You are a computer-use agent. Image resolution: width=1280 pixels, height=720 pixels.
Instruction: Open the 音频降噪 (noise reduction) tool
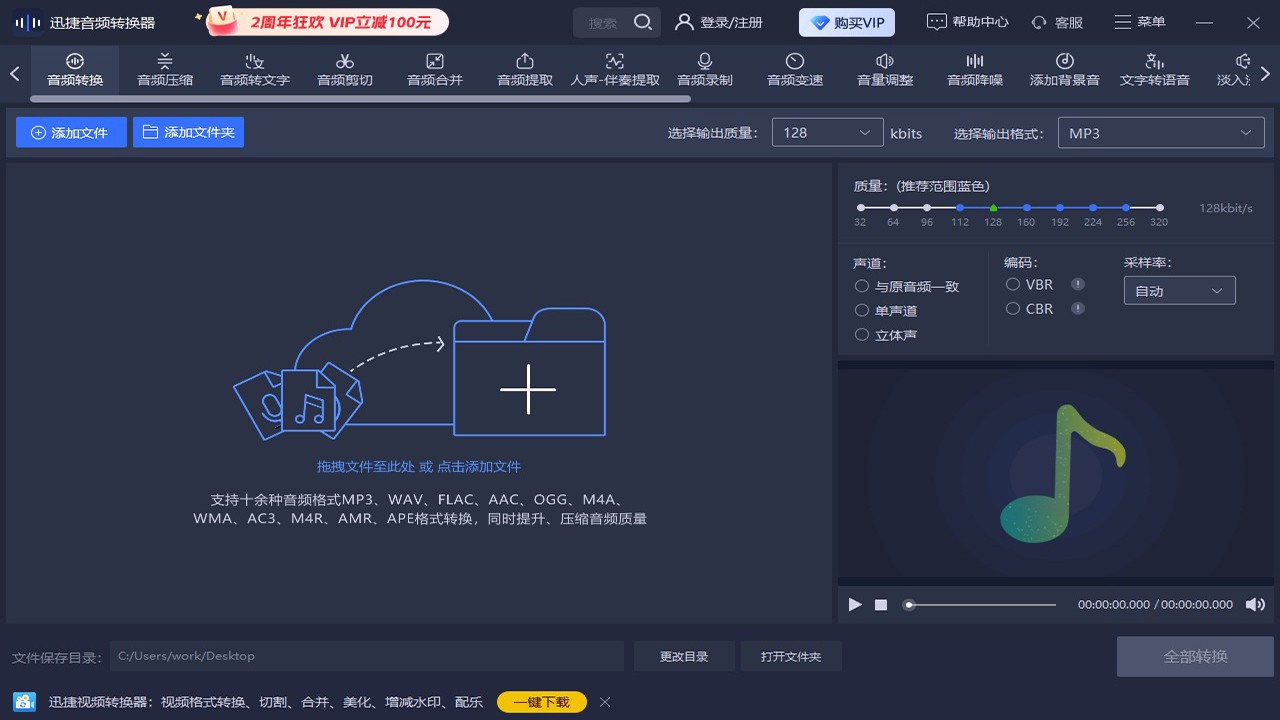click(974, 70)
